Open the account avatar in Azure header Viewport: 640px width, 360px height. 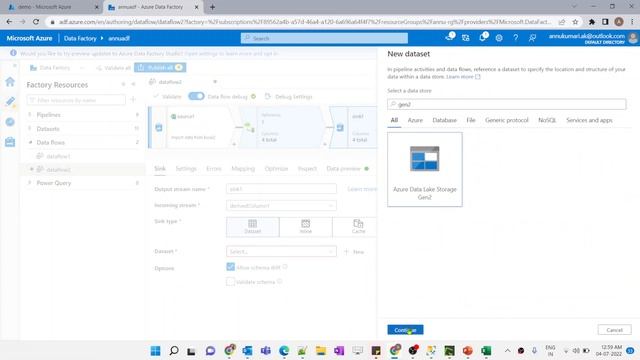pos(633,38)
